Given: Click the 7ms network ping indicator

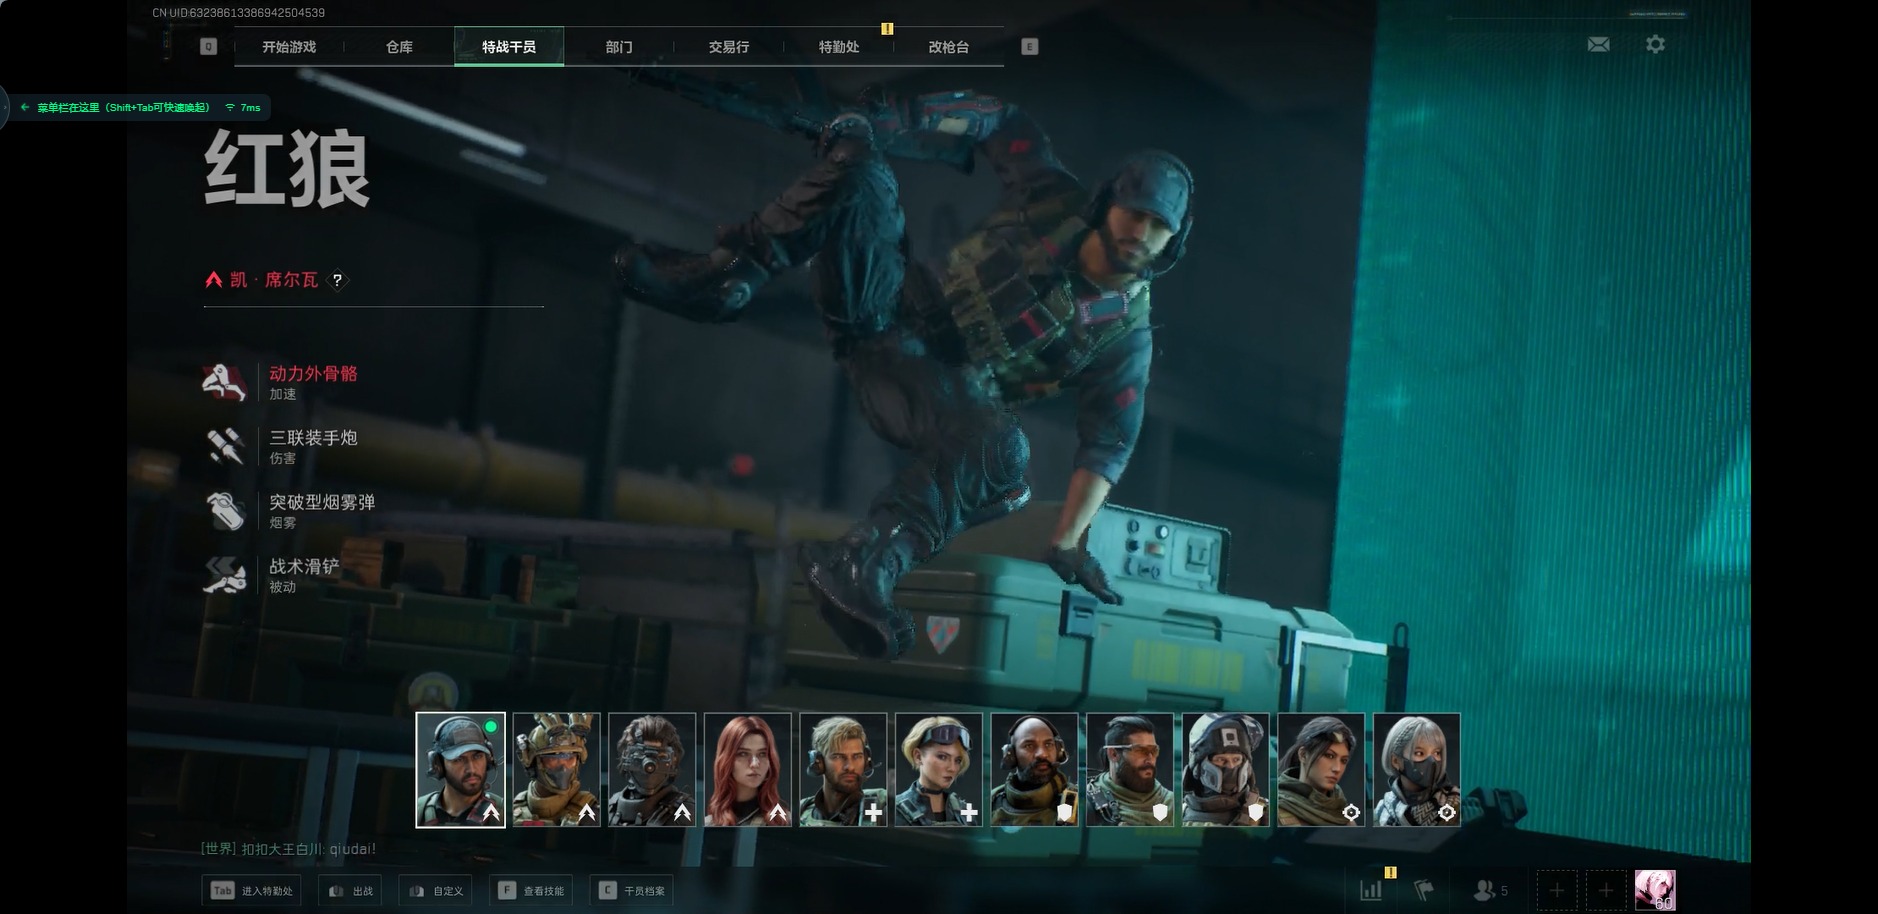Looking at the screenshot, I should pyautogui.click(x=243, y=108).
